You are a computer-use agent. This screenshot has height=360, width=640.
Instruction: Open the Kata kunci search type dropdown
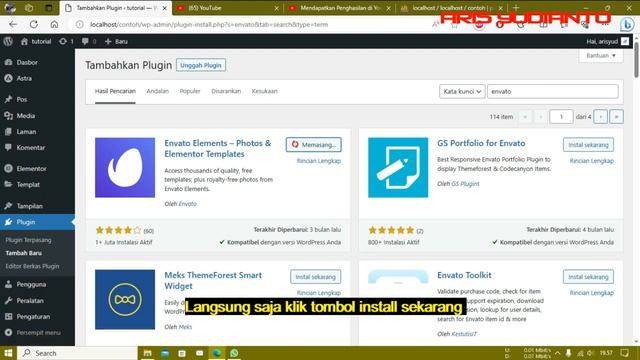click(x=462, y=91)
